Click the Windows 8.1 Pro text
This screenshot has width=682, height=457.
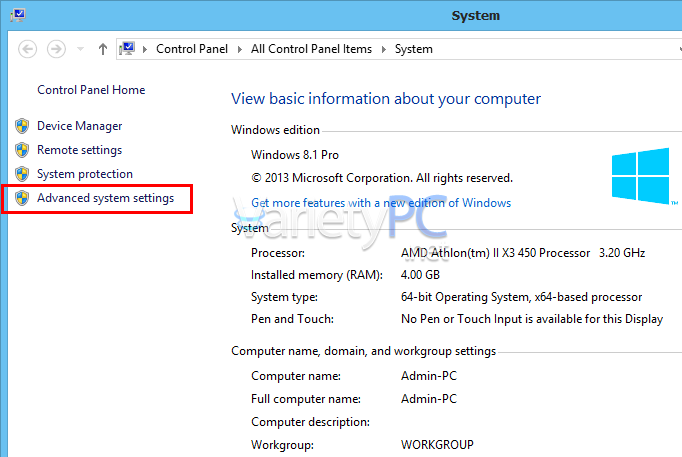295,155
